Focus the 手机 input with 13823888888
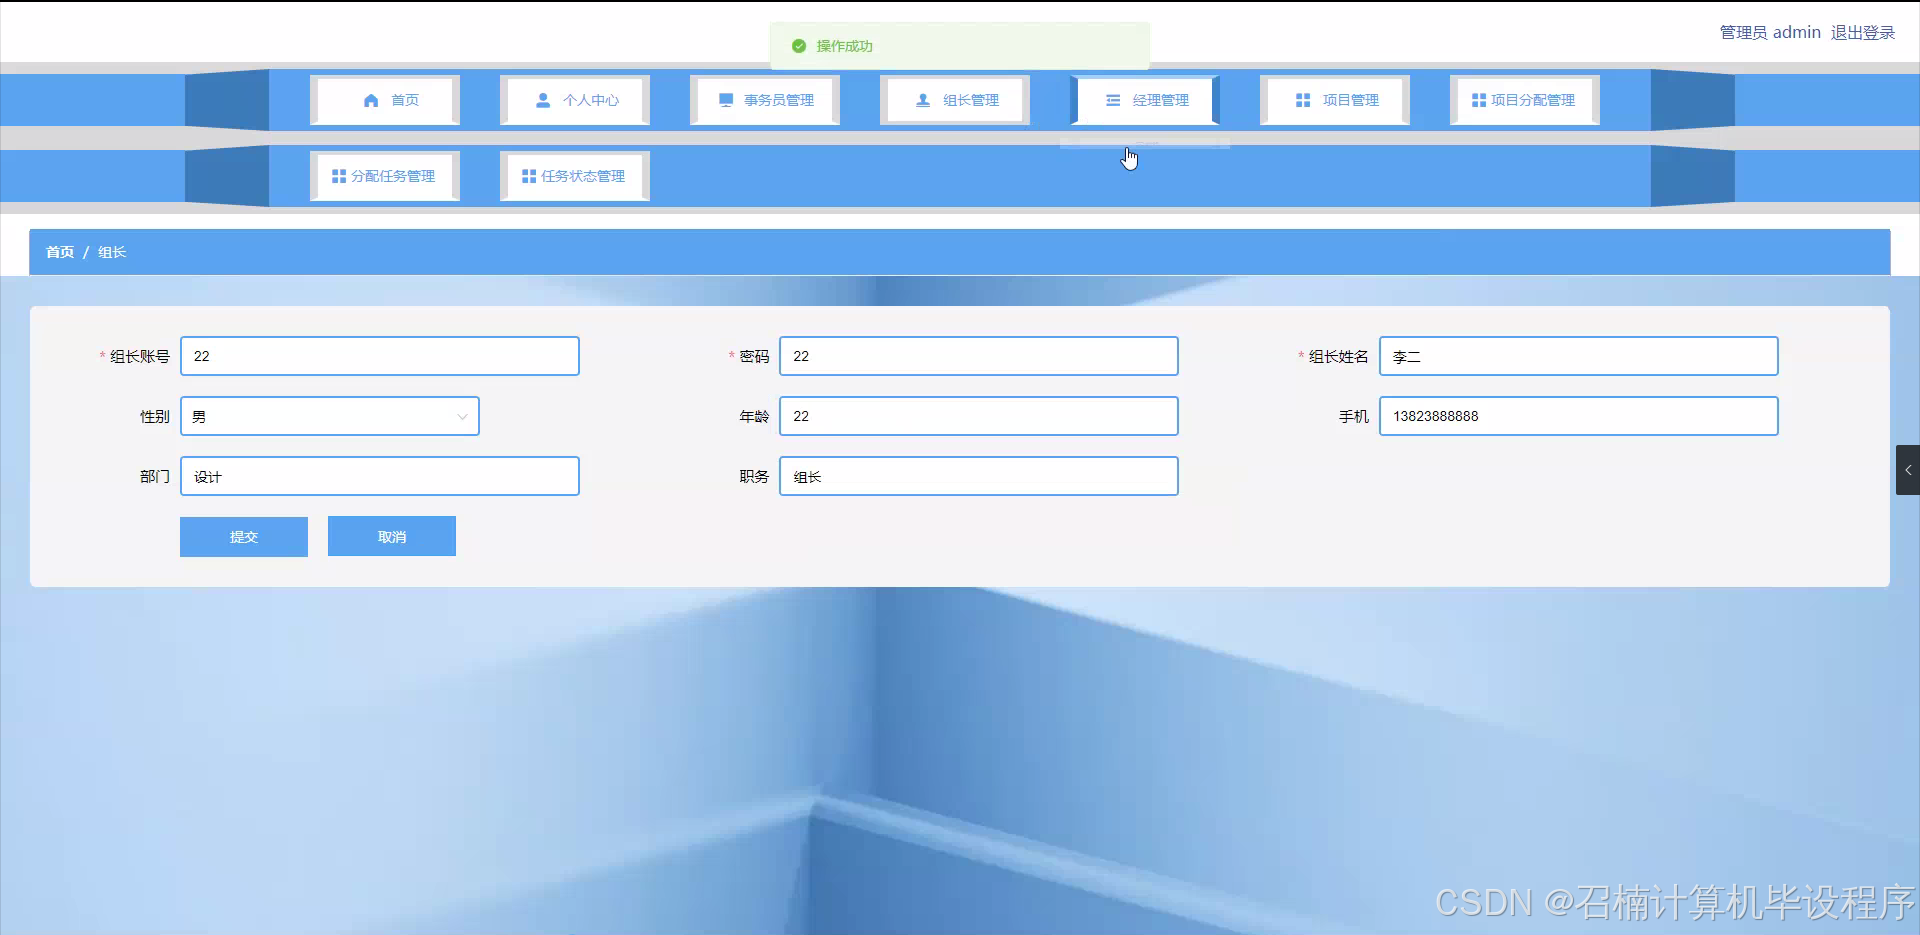 (x=1579, y=416)
